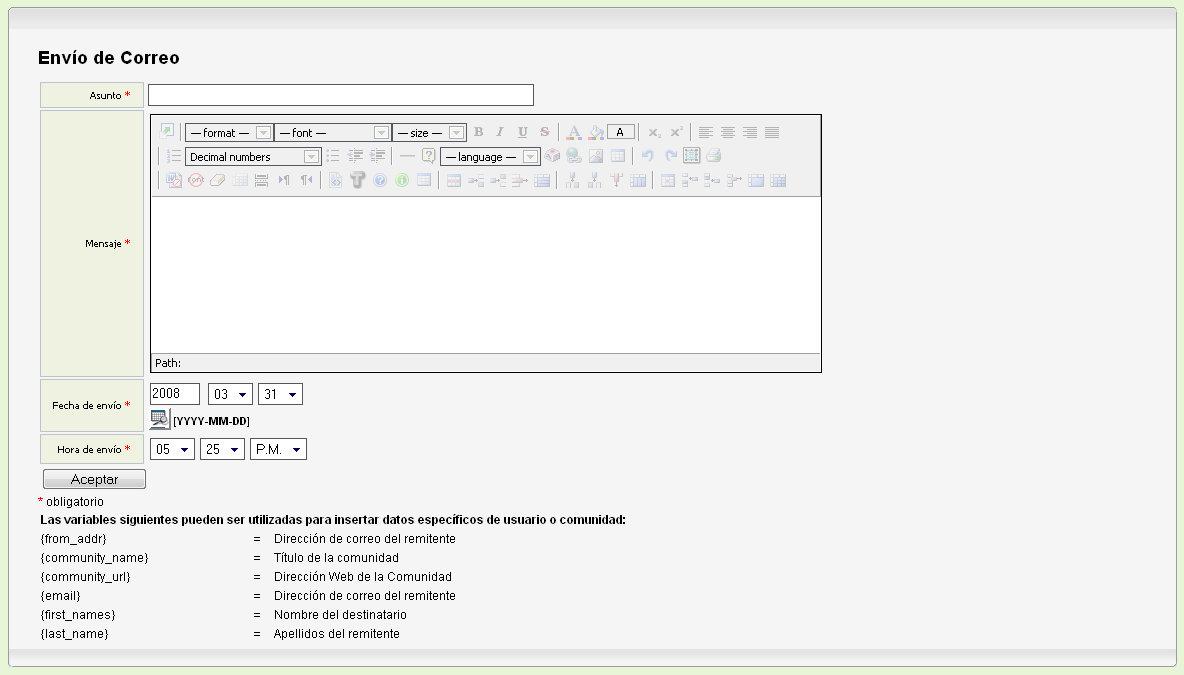Set right-to-left text direction

pyautogui.click(x=306, y=180)
